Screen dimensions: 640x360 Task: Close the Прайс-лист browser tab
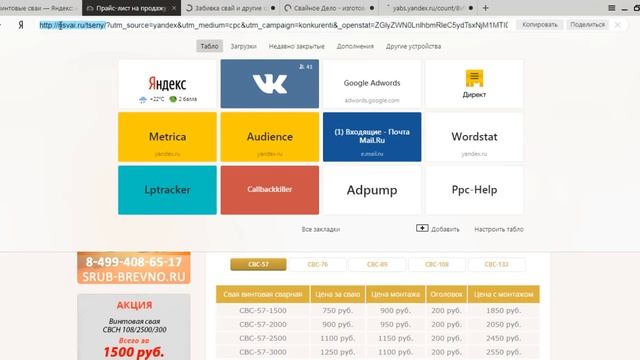[174, 8]
